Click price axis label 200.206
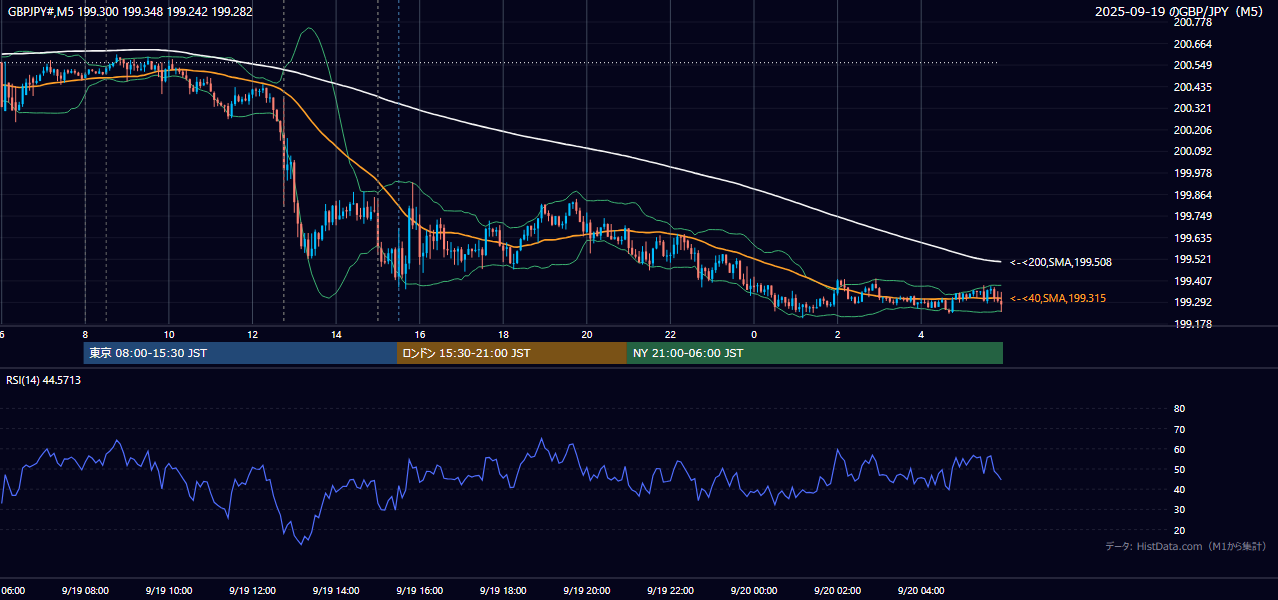Image resolution: width=1278 pixels, height=600 pixels. tap(1192, 130)
